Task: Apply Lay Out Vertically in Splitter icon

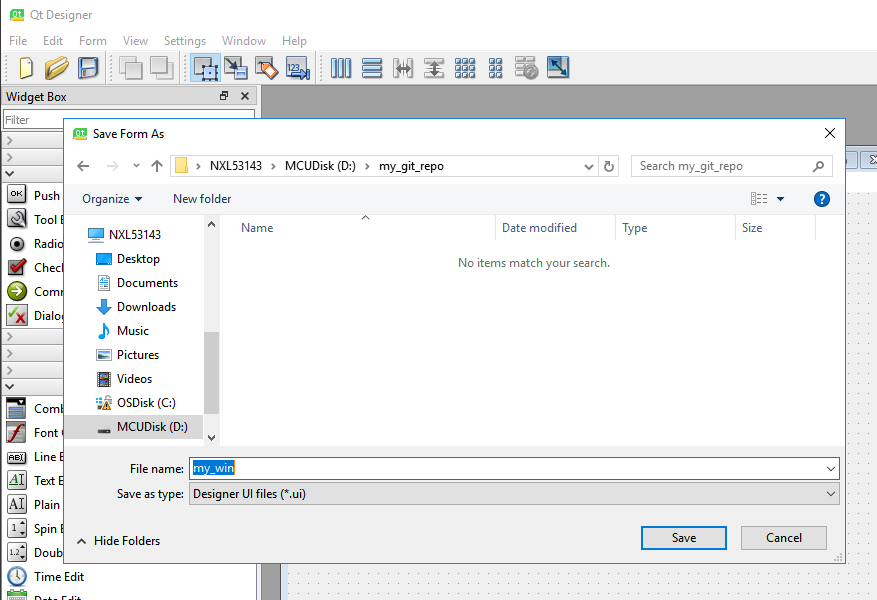Action: (434, 68)
